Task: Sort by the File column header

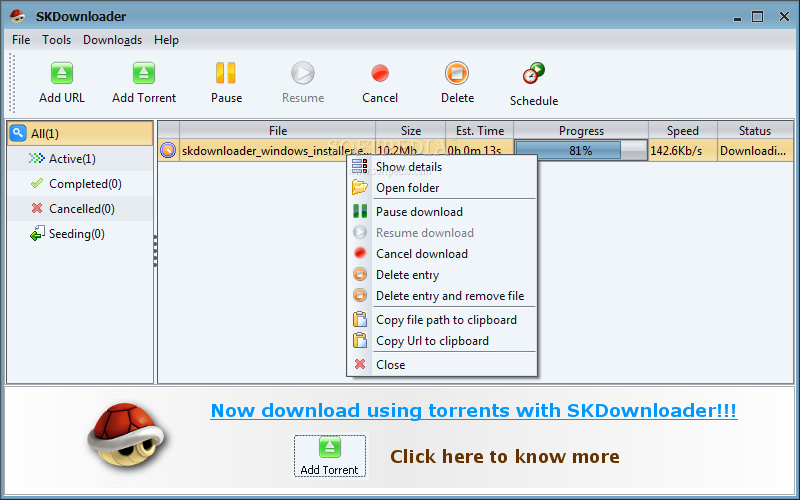Action: 278,131
